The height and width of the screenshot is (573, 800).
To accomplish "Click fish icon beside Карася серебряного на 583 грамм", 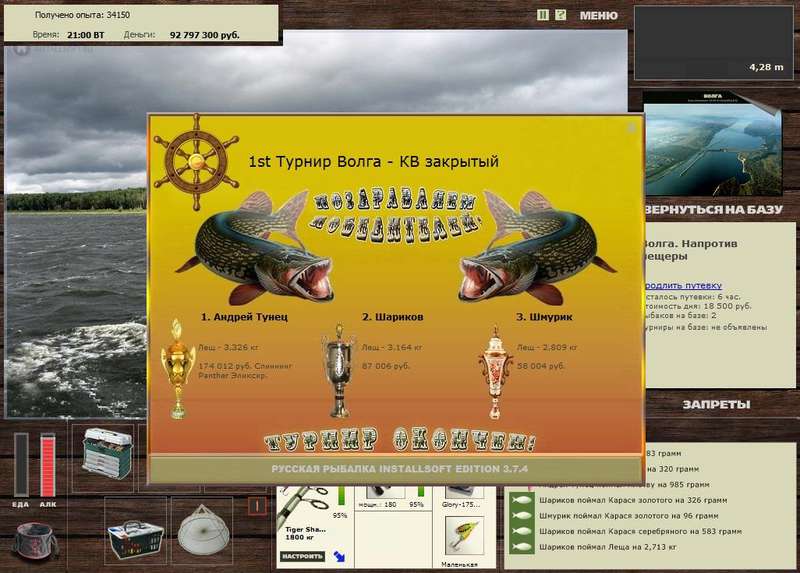I will (521, 531).
